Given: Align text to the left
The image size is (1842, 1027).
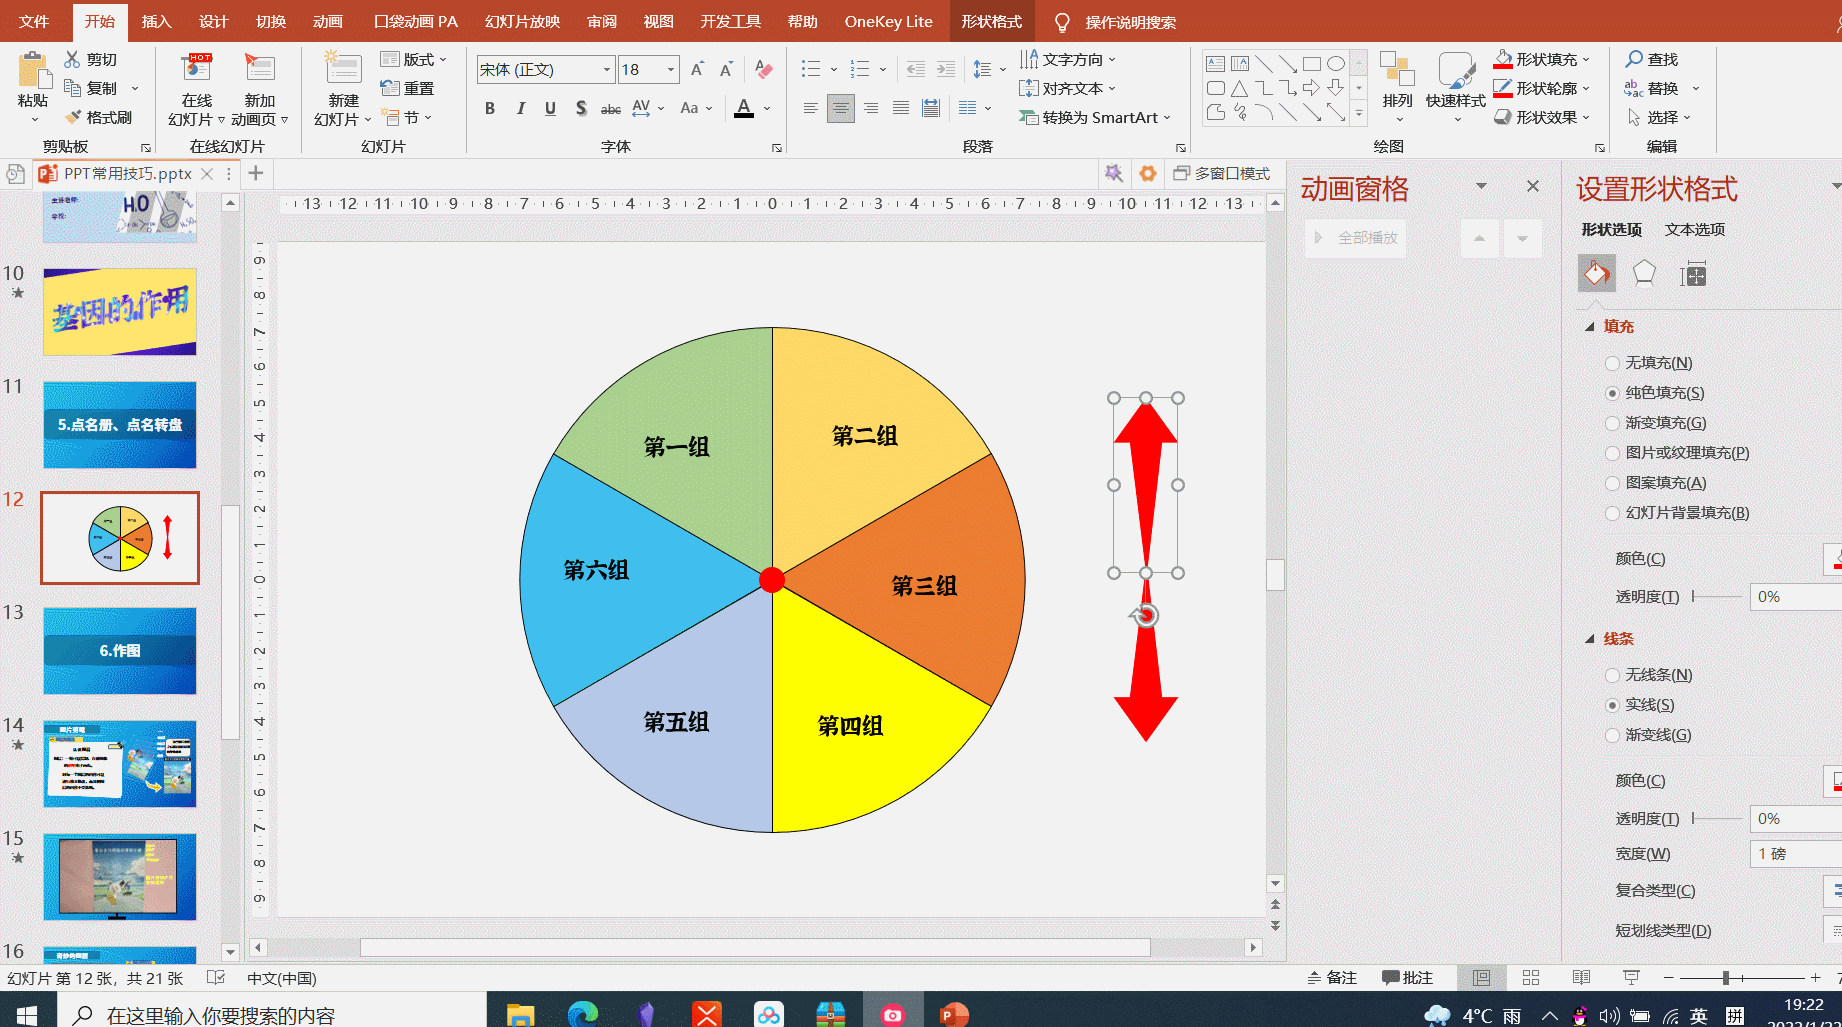Looking at the screenshot, I should click(811, 108).
